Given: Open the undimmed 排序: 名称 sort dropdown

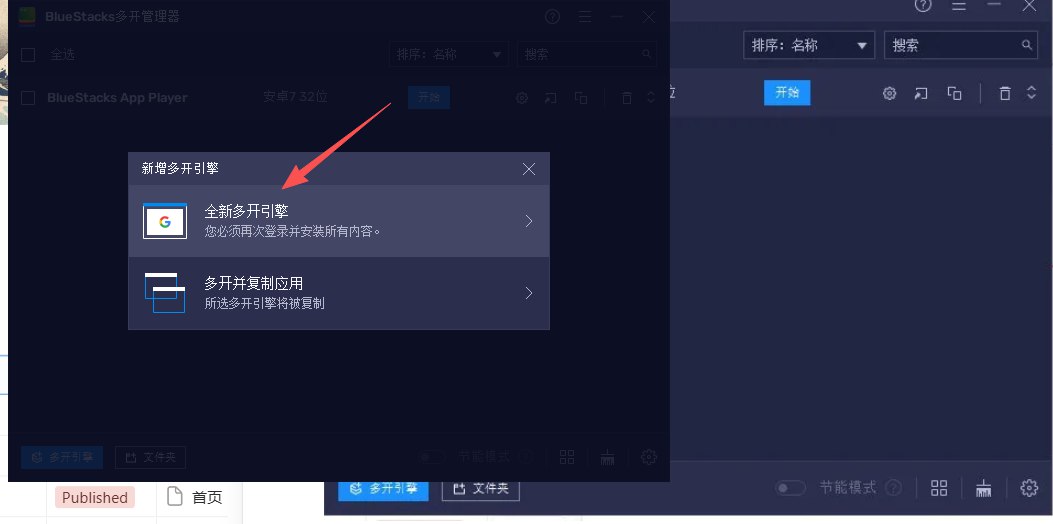Looking at the screenshot, I should [809, 45].
